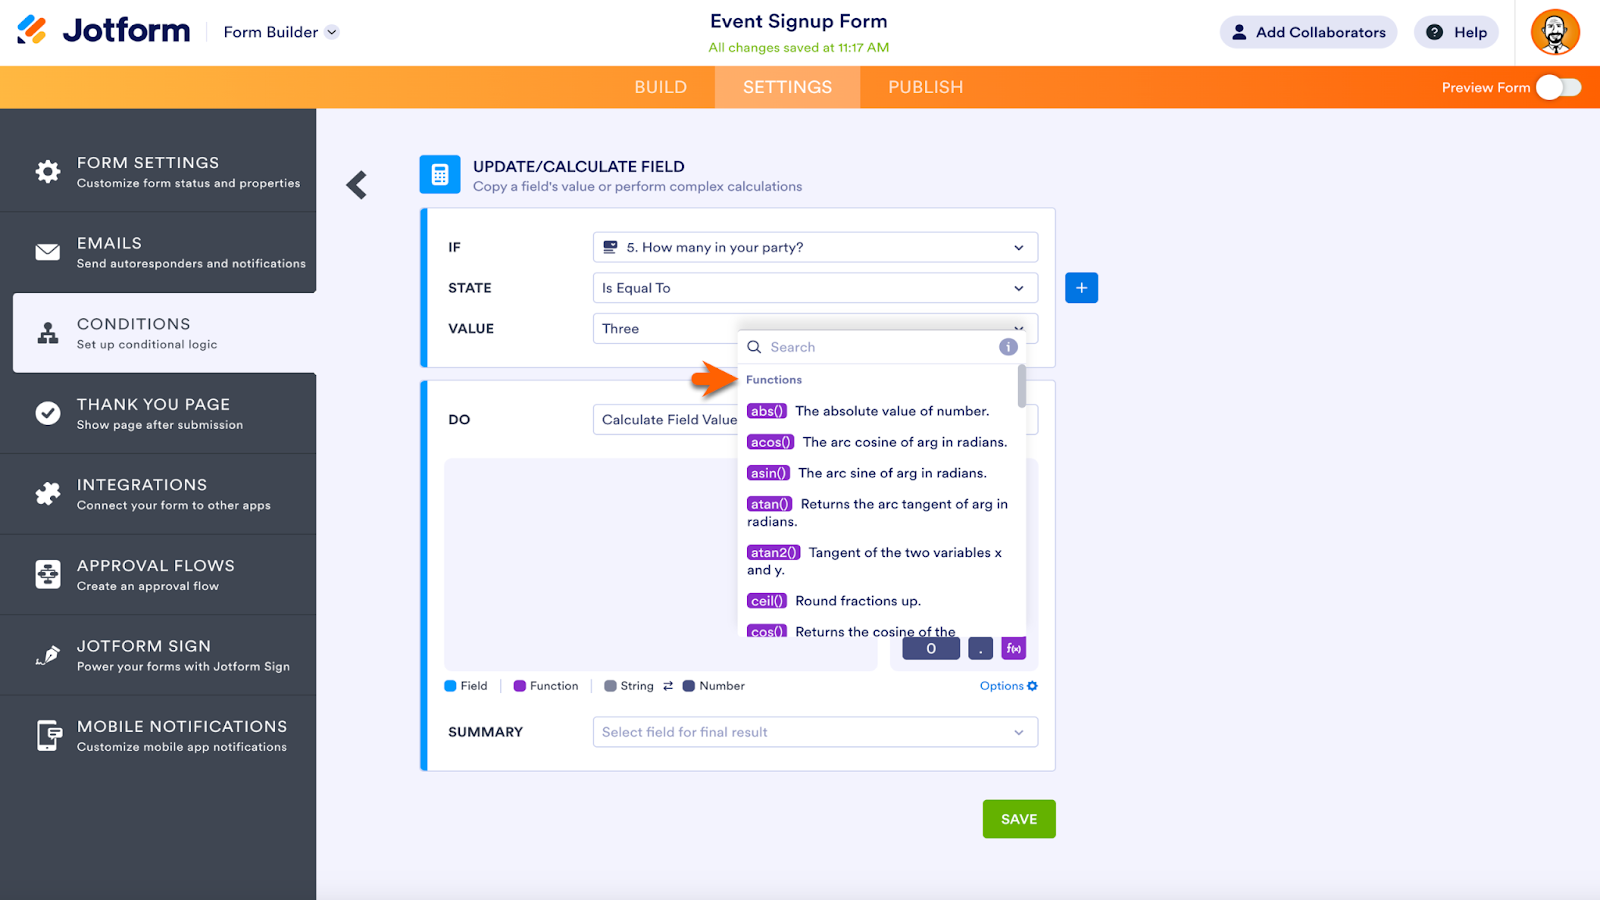Click the f(x) function keypad button

click(x=1013, y=649)
